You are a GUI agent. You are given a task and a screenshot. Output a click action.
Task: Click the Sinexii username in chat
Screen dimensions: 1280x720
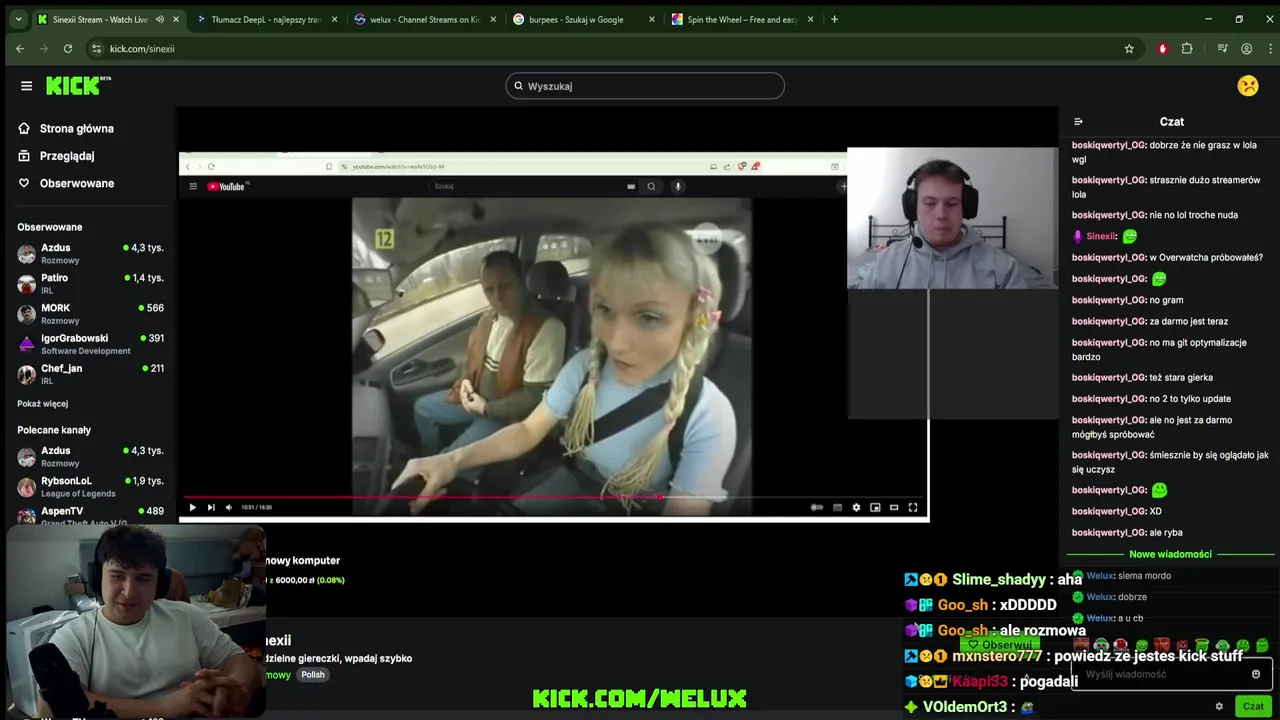(x=1100, y=237)
